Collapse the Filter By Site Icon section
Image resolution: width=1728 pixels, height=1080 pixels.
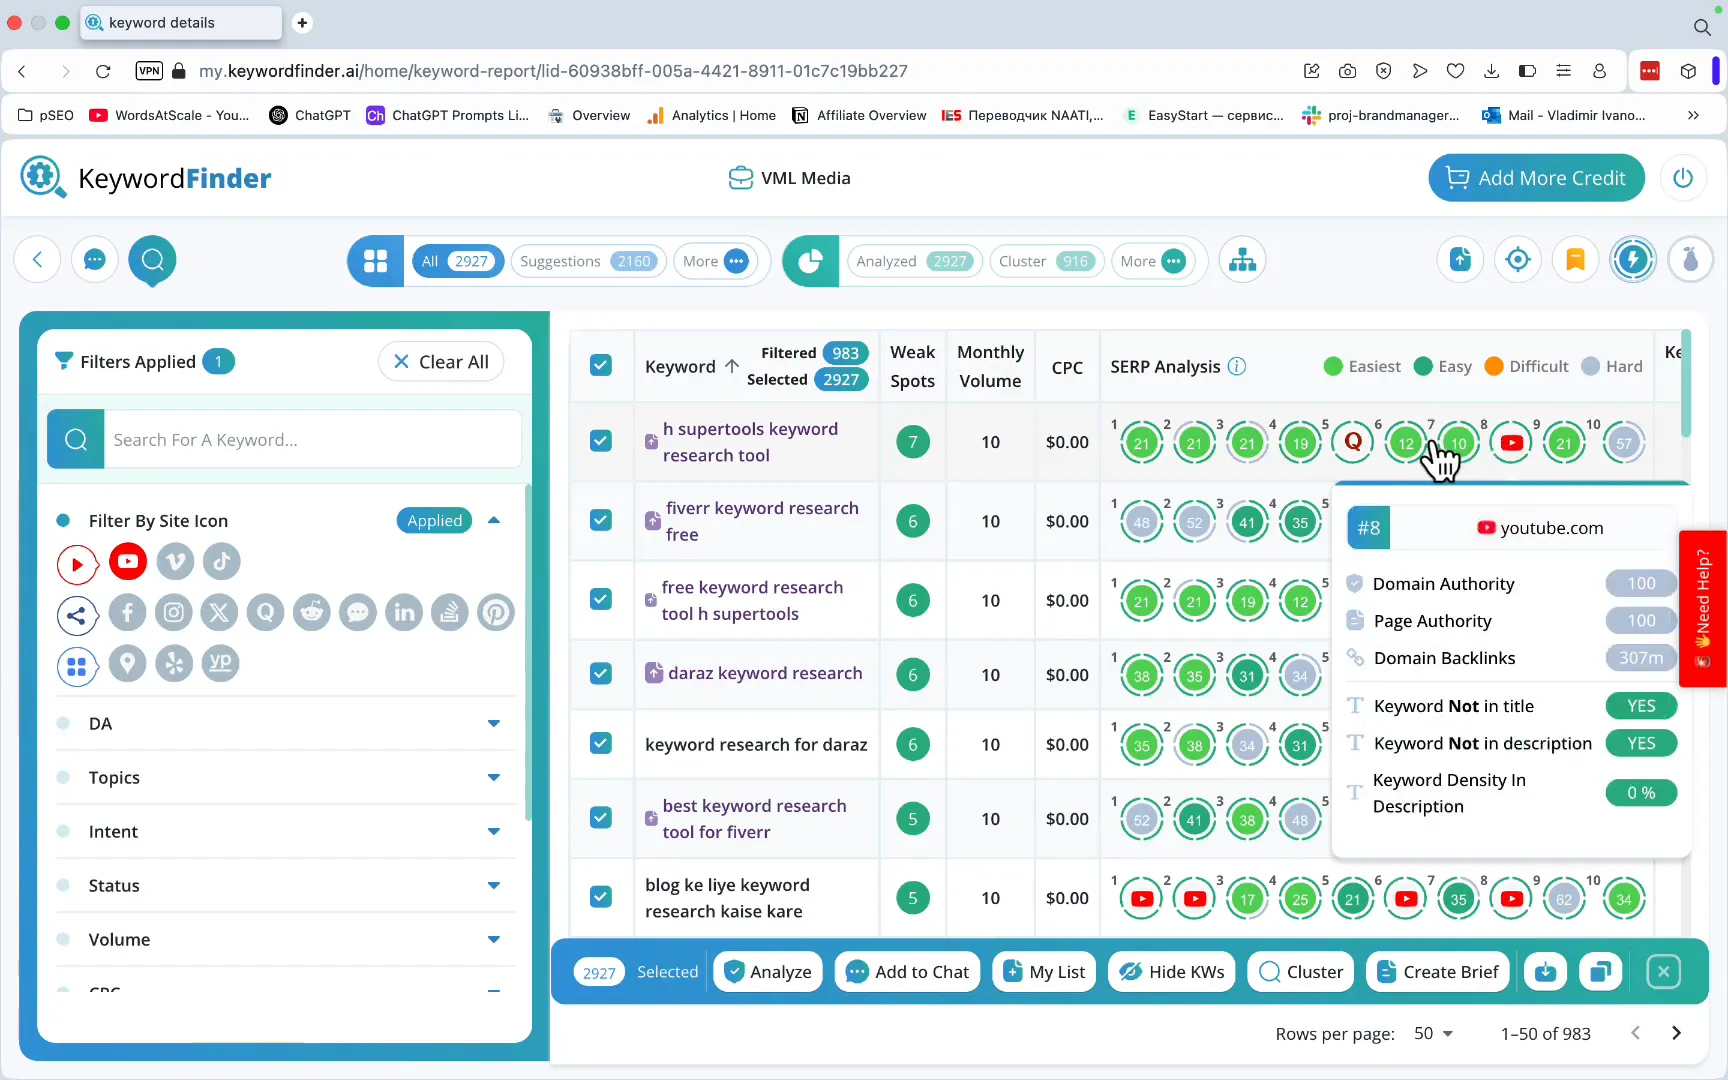pos(494,521)
